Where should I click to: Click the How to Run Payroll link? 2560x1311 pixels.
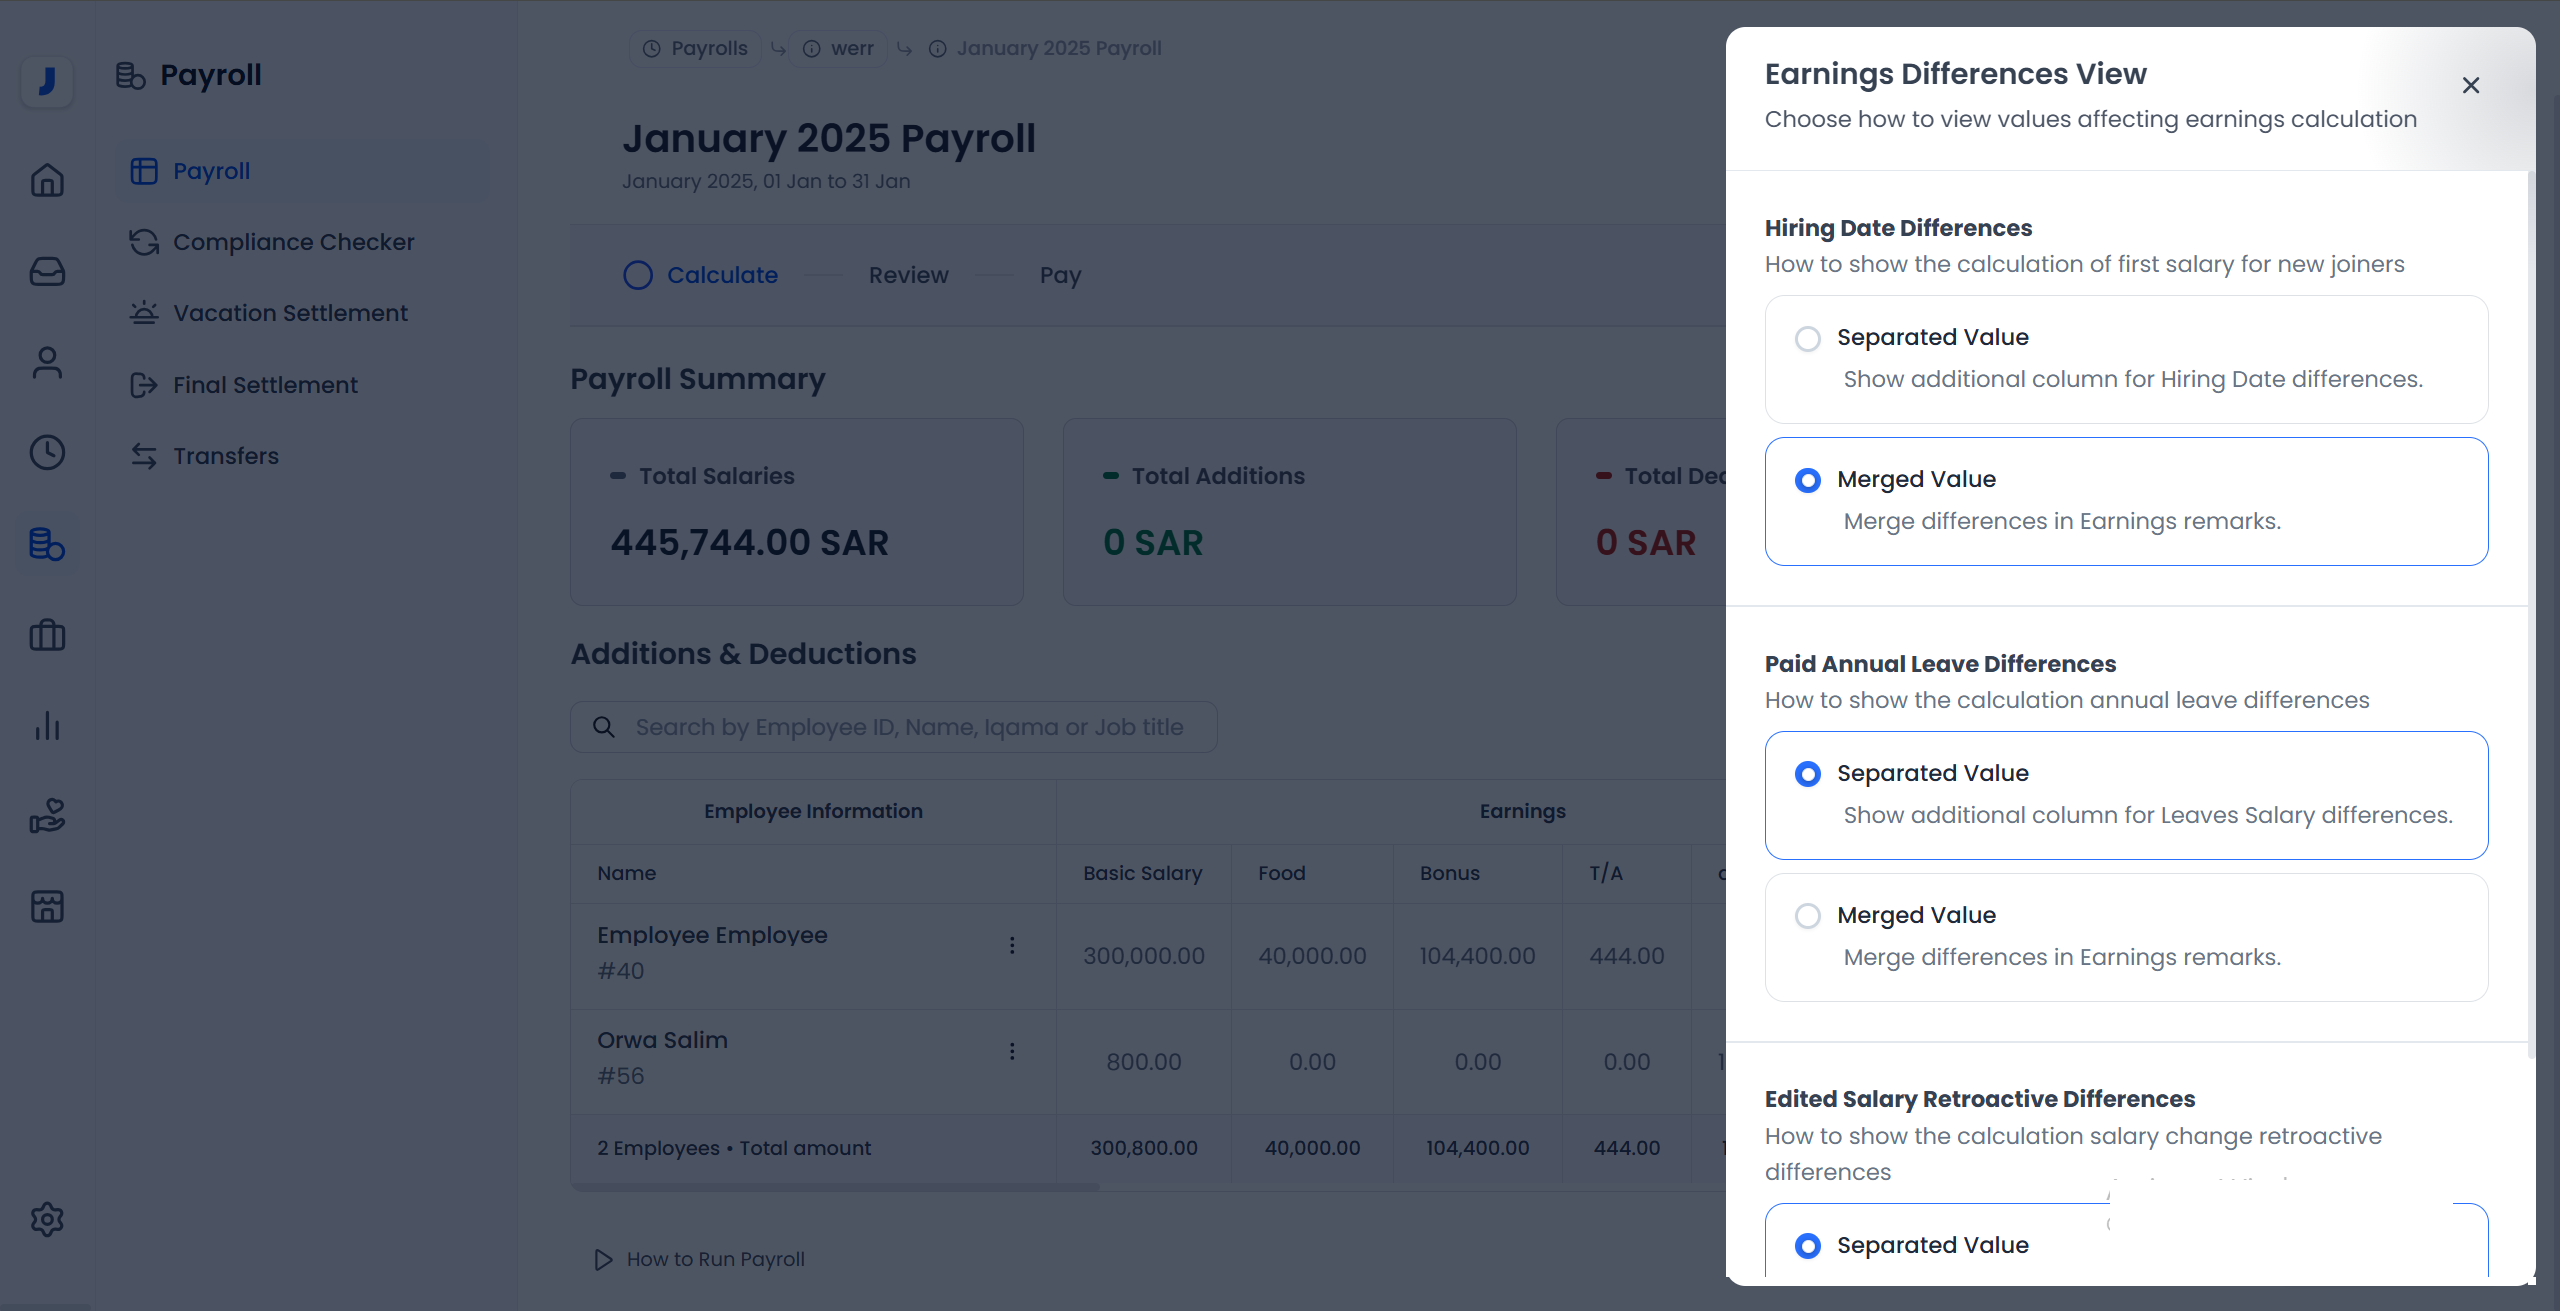714,1259
